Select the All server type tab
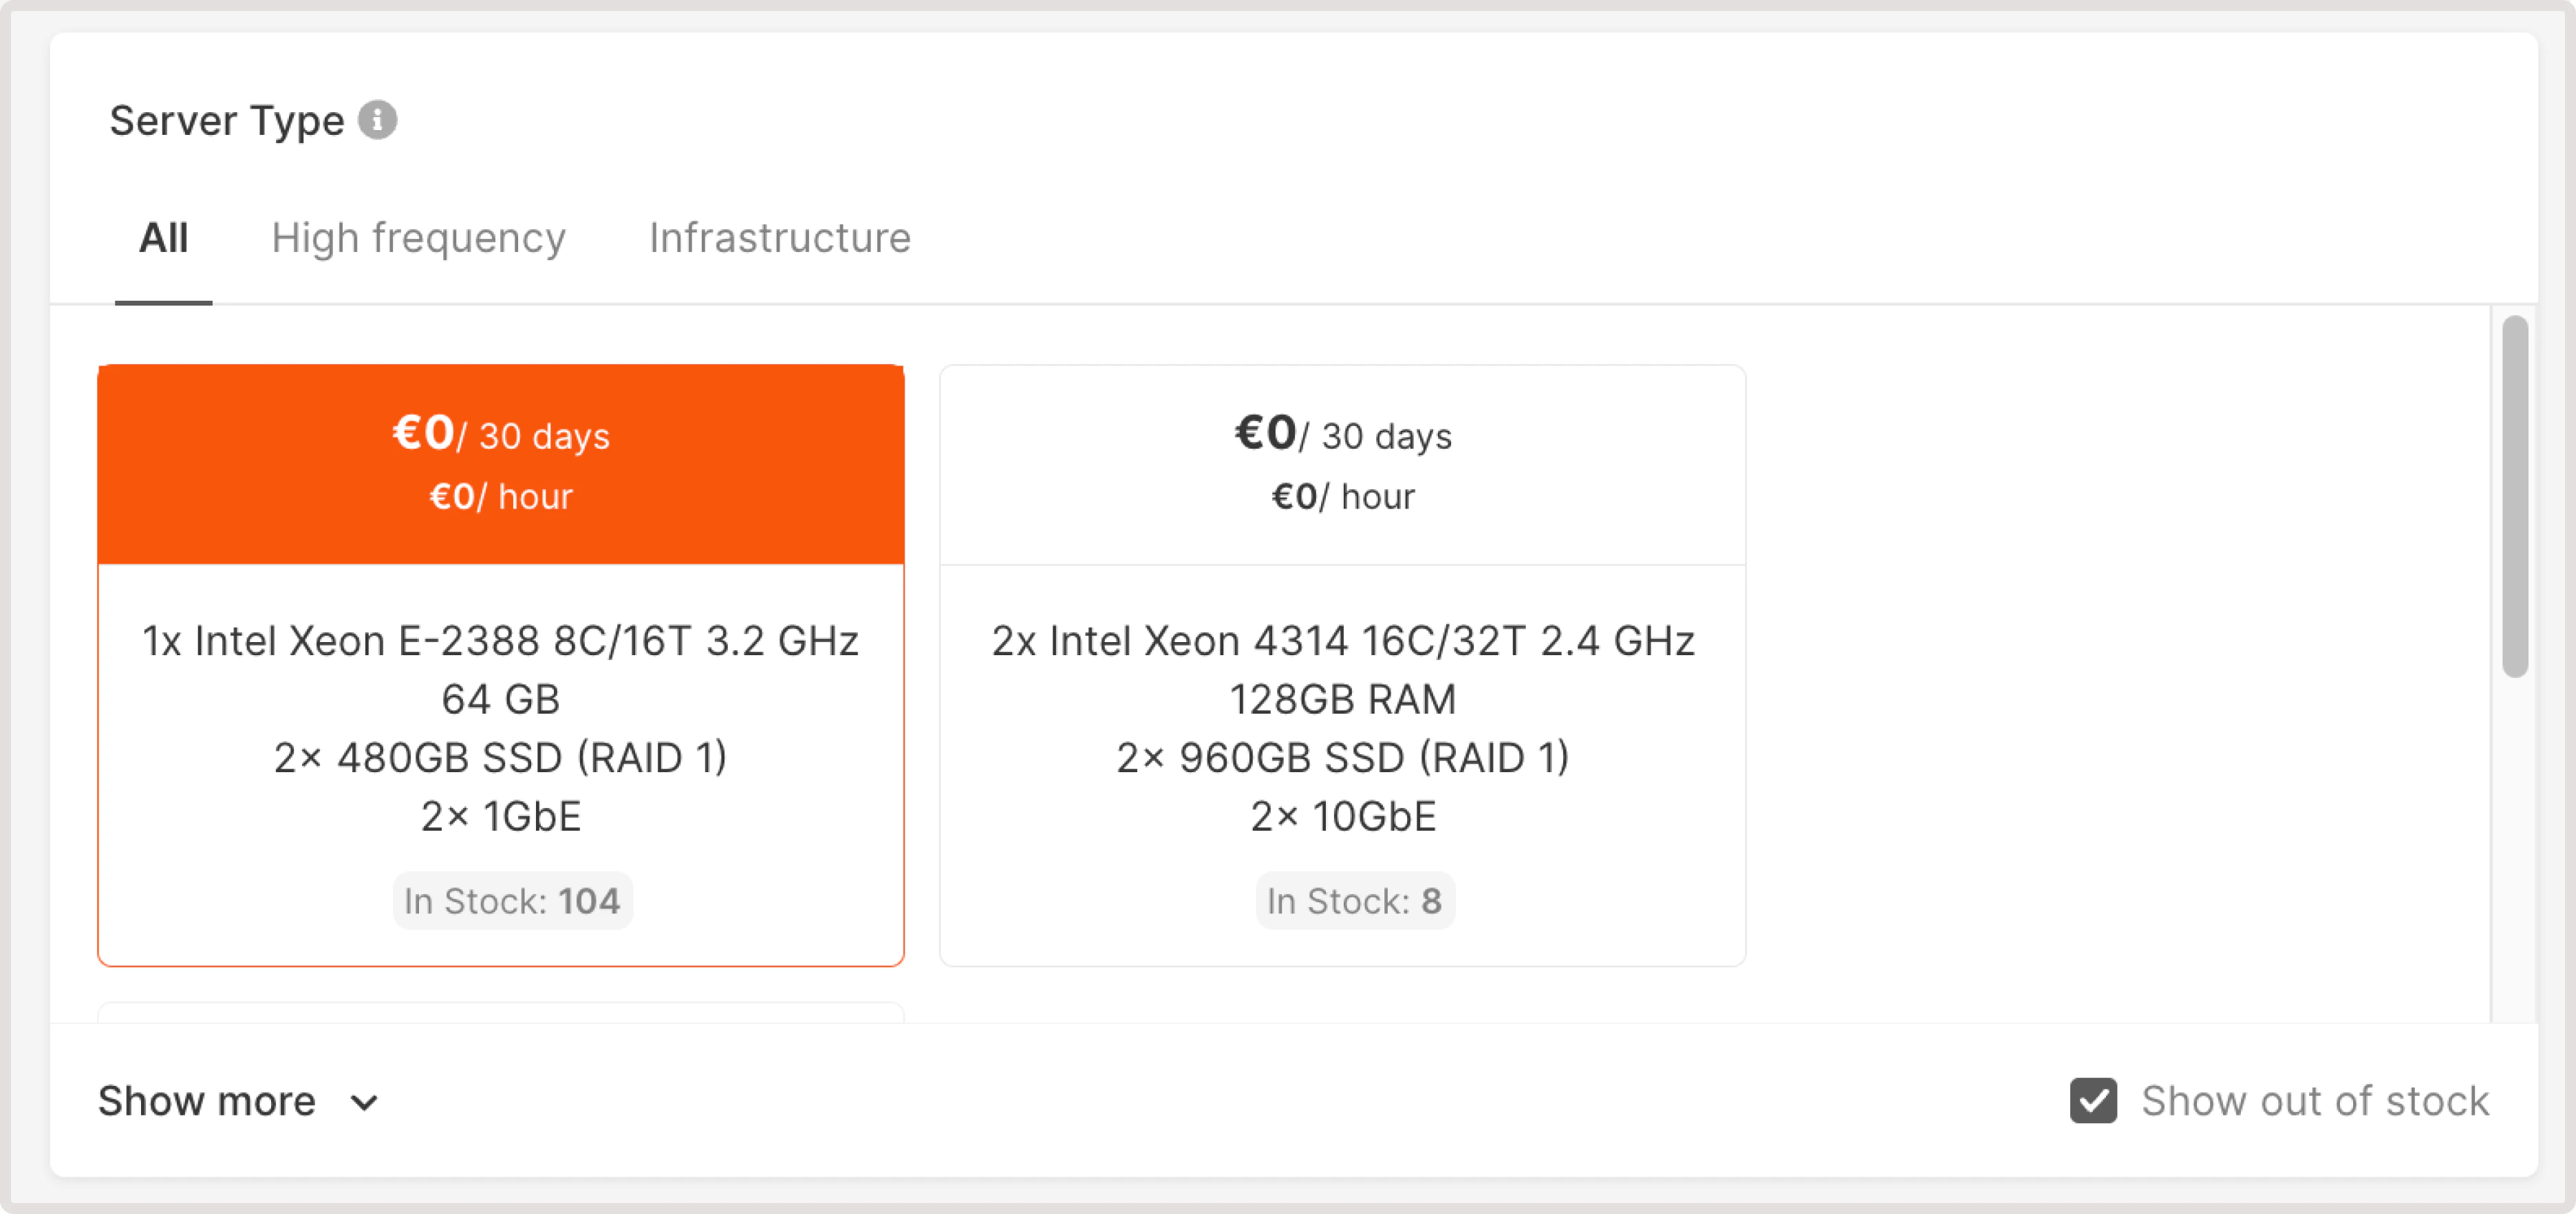This screenshot has width=2576, height=1214. (x=164, y=238)
